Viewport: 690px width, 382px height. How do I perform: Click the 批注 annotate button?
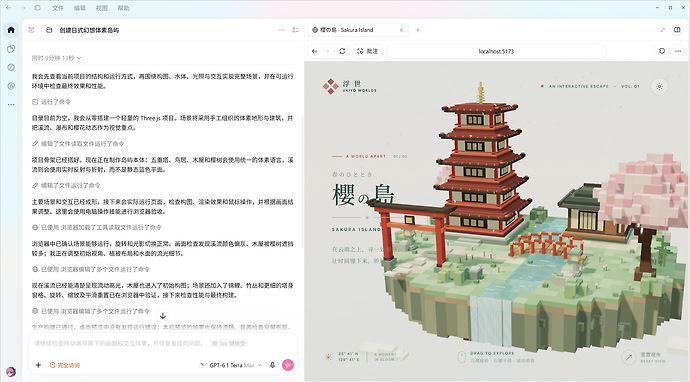tap(367, 51)
